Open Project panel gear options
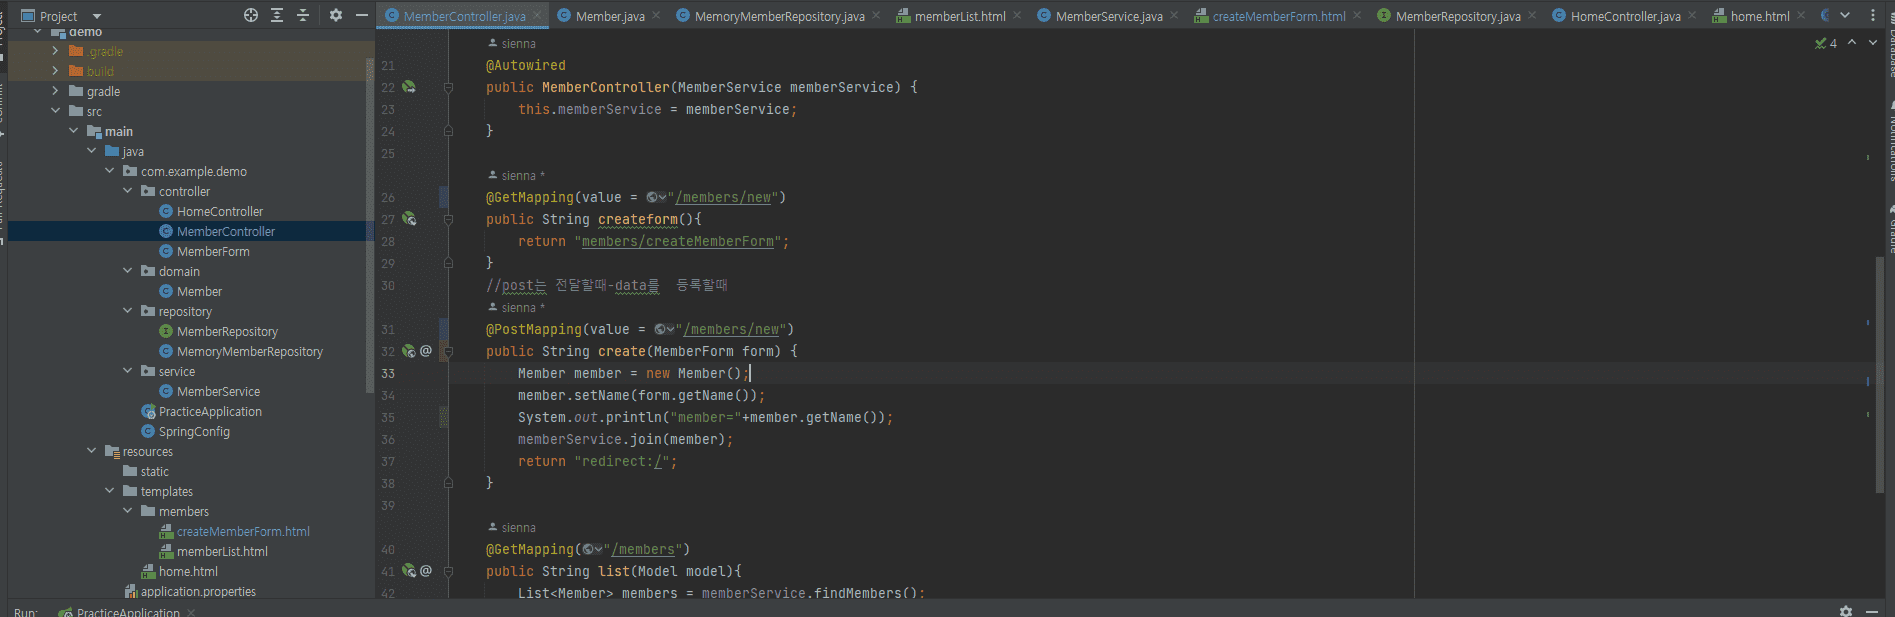 point(336,15)
